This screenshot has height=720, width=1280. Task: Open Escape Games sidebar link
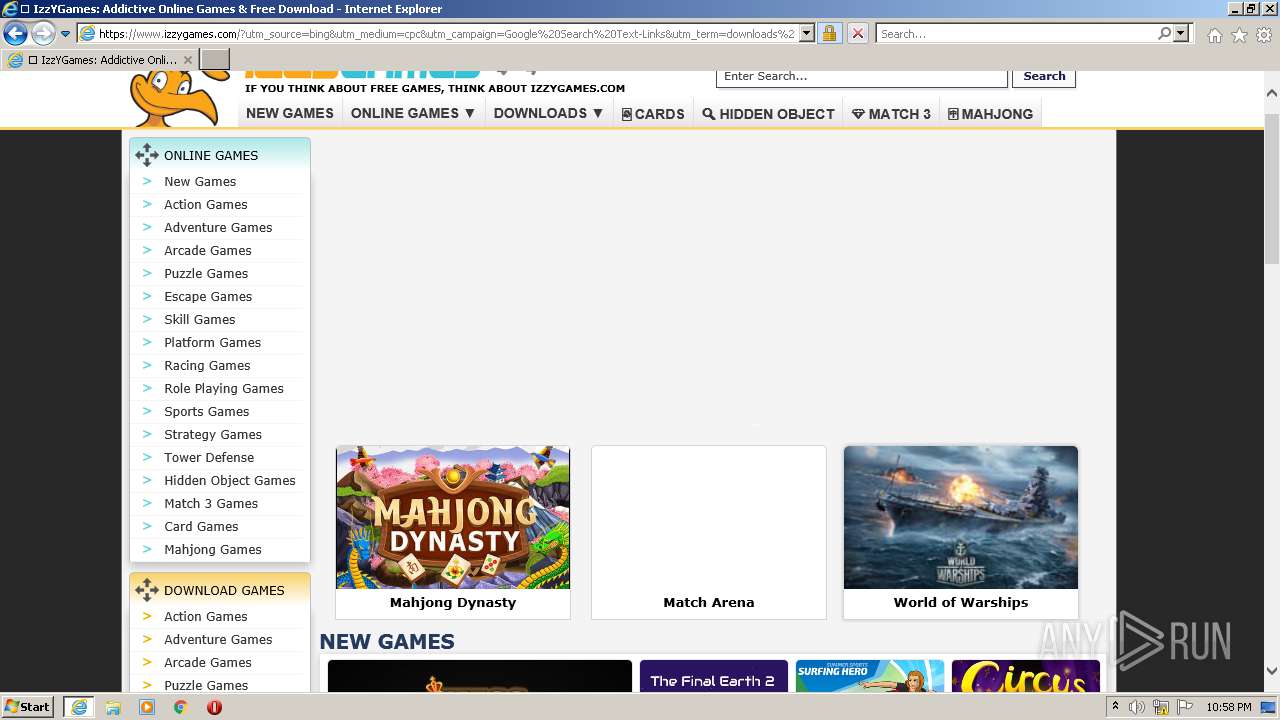point(208,296)
